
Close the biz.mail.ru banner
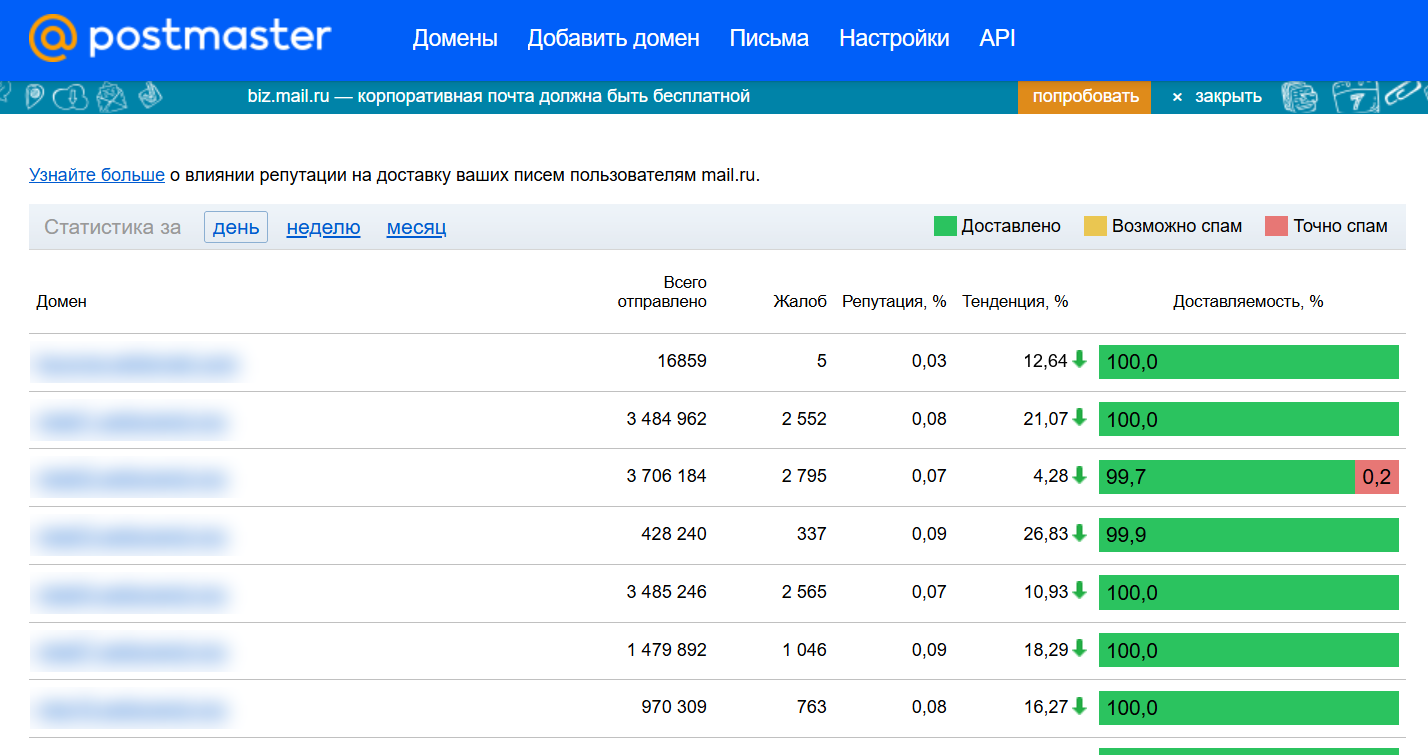tap(1217, 97)
